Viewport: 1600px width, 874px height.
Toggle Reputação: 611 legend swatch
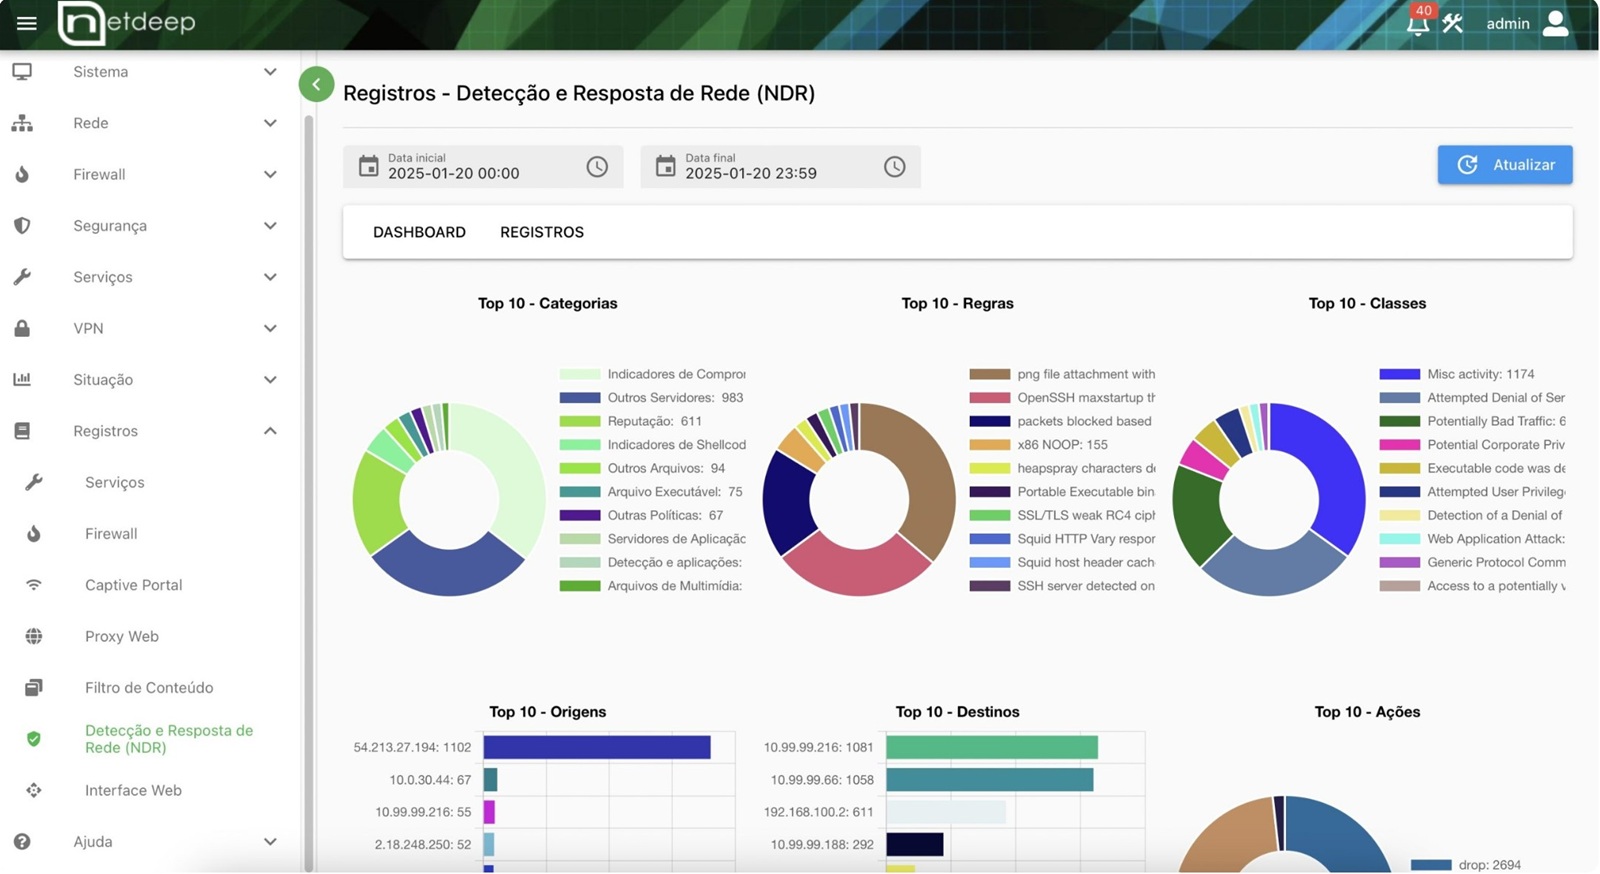pos(580,421)
